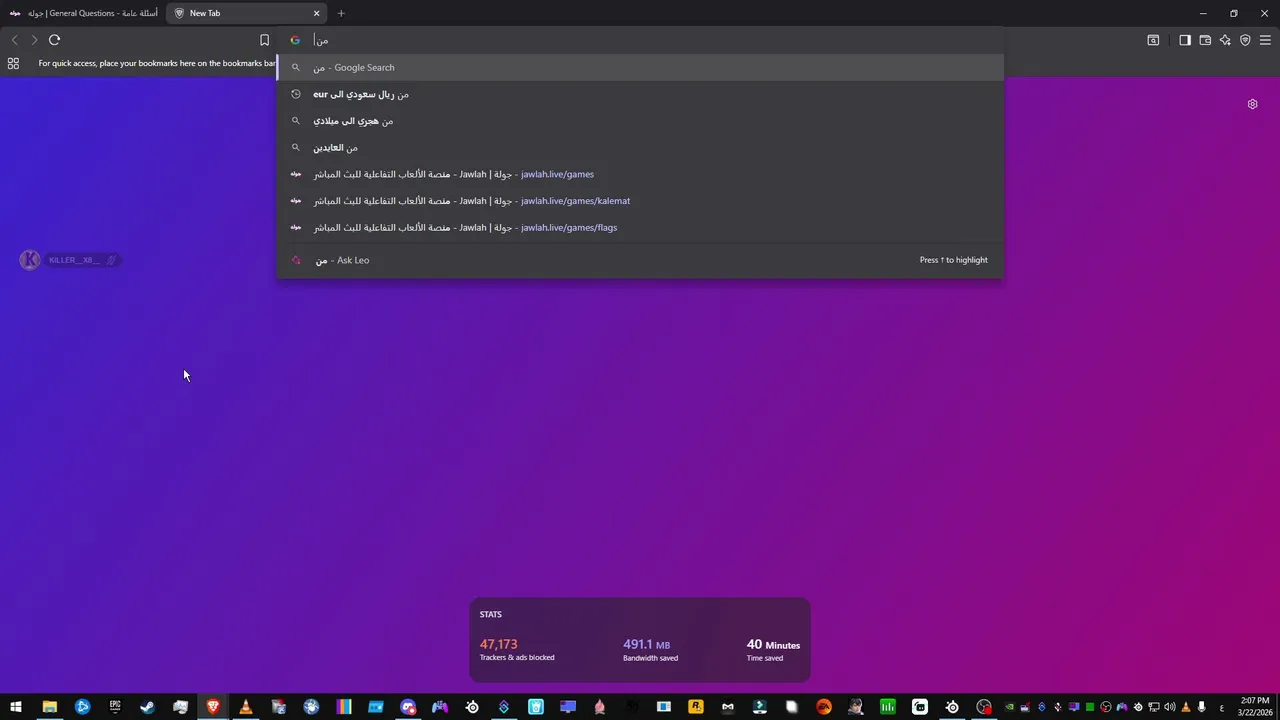Click the Brave browser taskbar icon
The image size is (1280, 720).
213,707
